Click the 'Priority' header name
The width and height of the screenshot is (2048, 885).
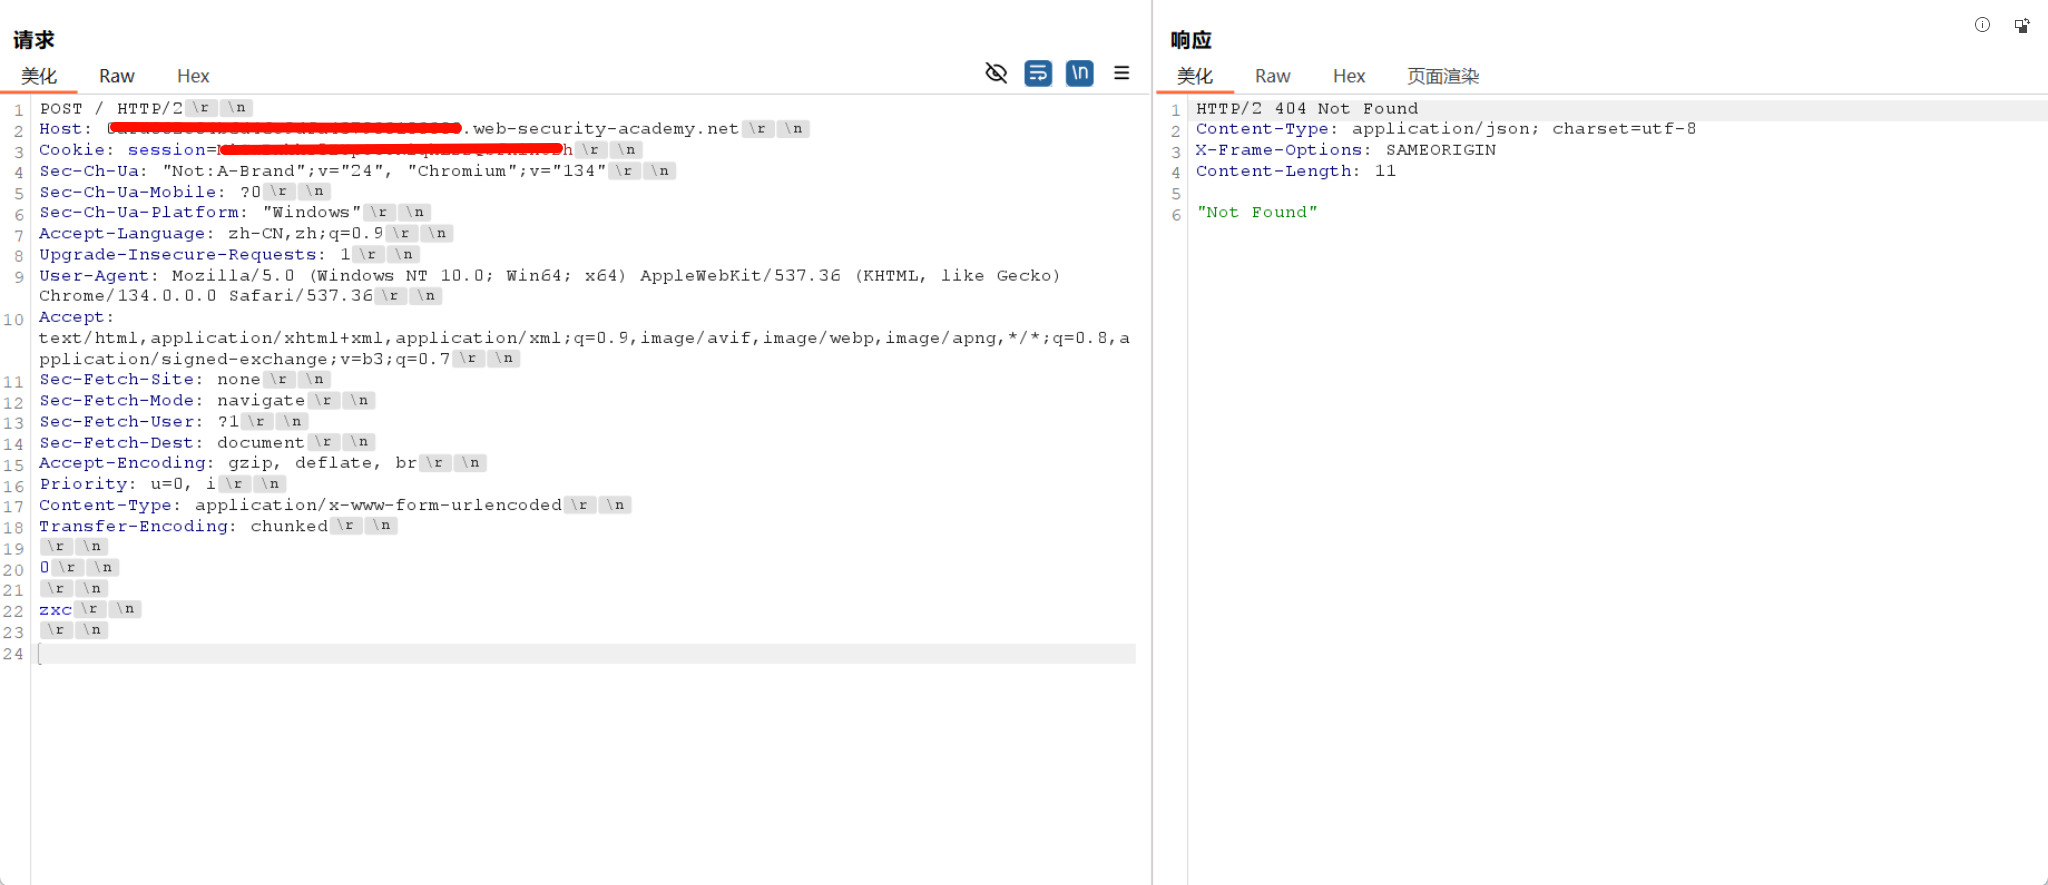83,483
